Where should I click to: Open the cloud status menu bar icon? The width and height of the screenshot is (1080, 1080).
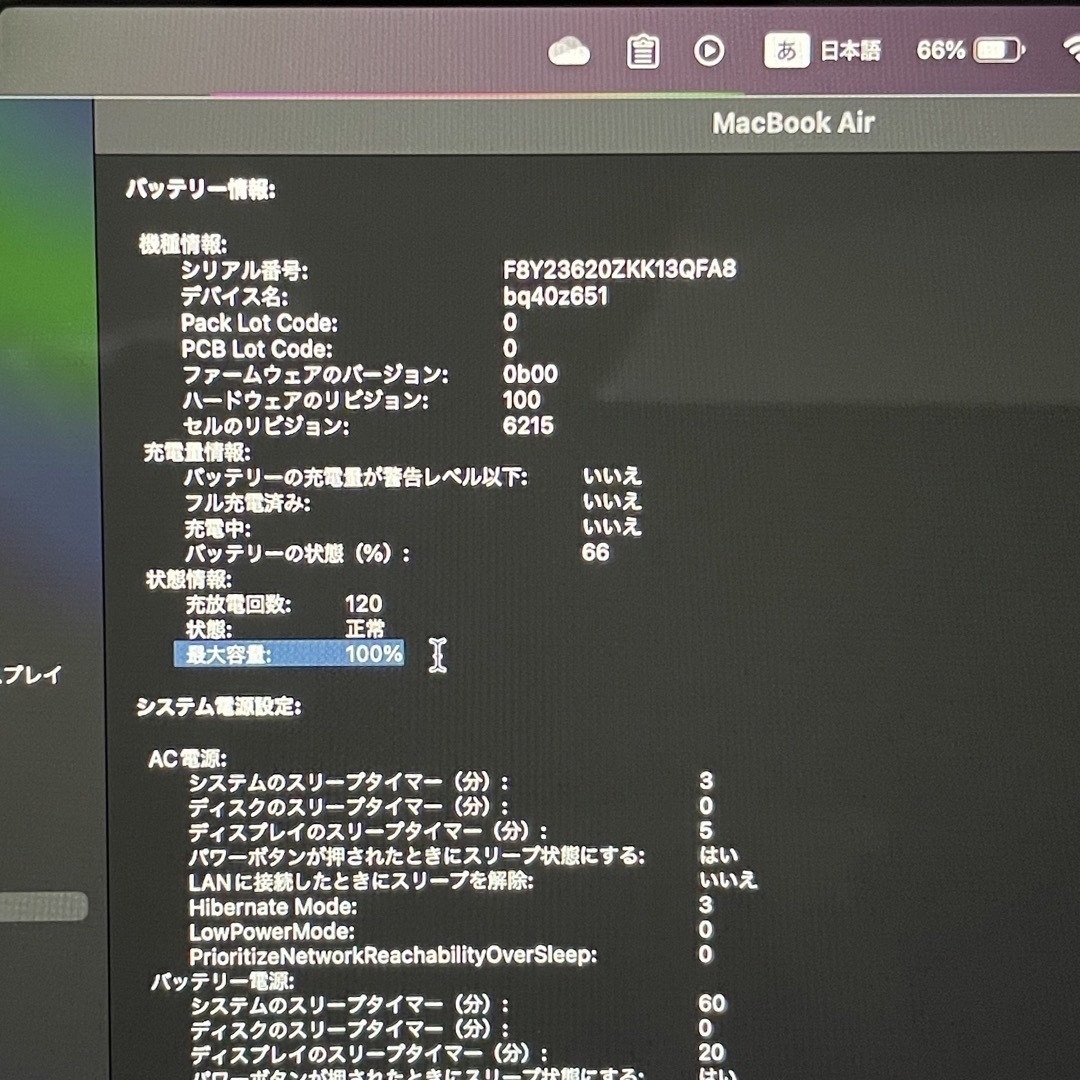tap(569, 52)
